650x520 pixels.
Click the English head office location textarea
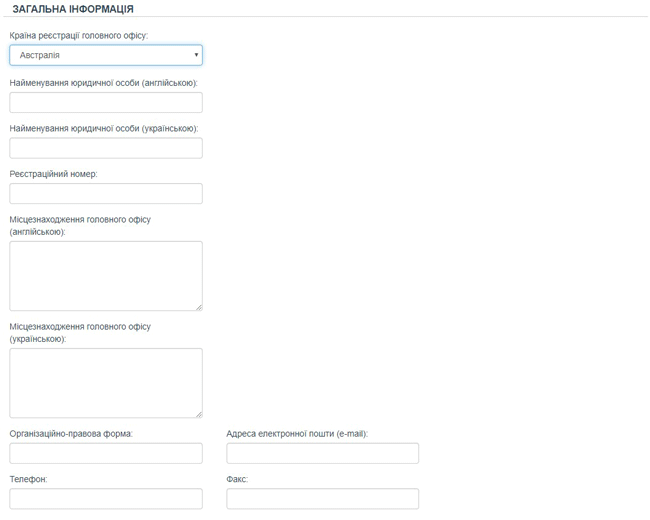[x=106, y=275]
